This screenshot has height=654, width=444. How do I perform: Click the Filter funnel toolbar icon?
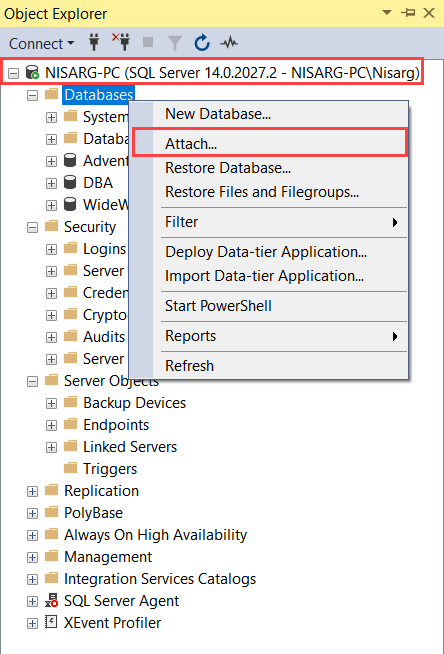coord(175,43)
